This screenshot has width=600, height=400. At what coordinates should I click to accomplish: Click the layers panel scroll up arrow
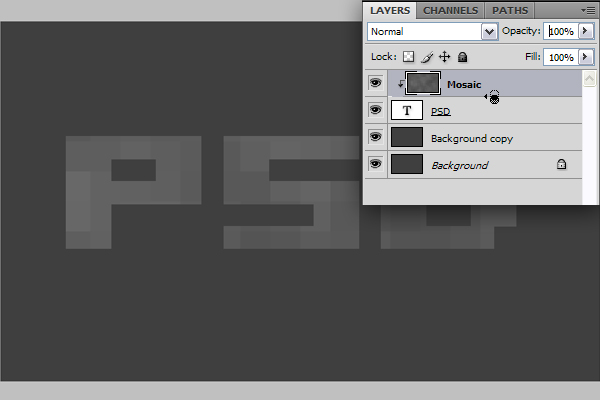click(x=589, y=79)
